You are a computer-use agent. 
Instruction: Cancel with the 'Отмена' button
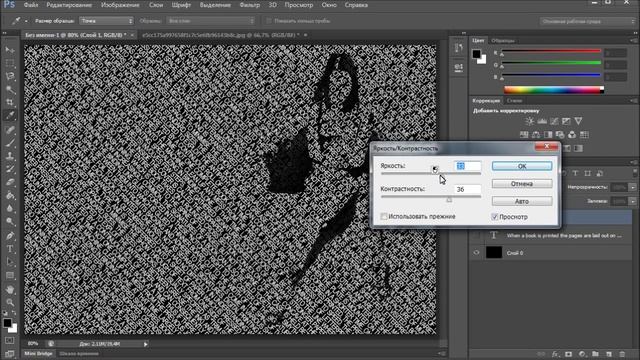pyautogui.click(x=522, y=184)
